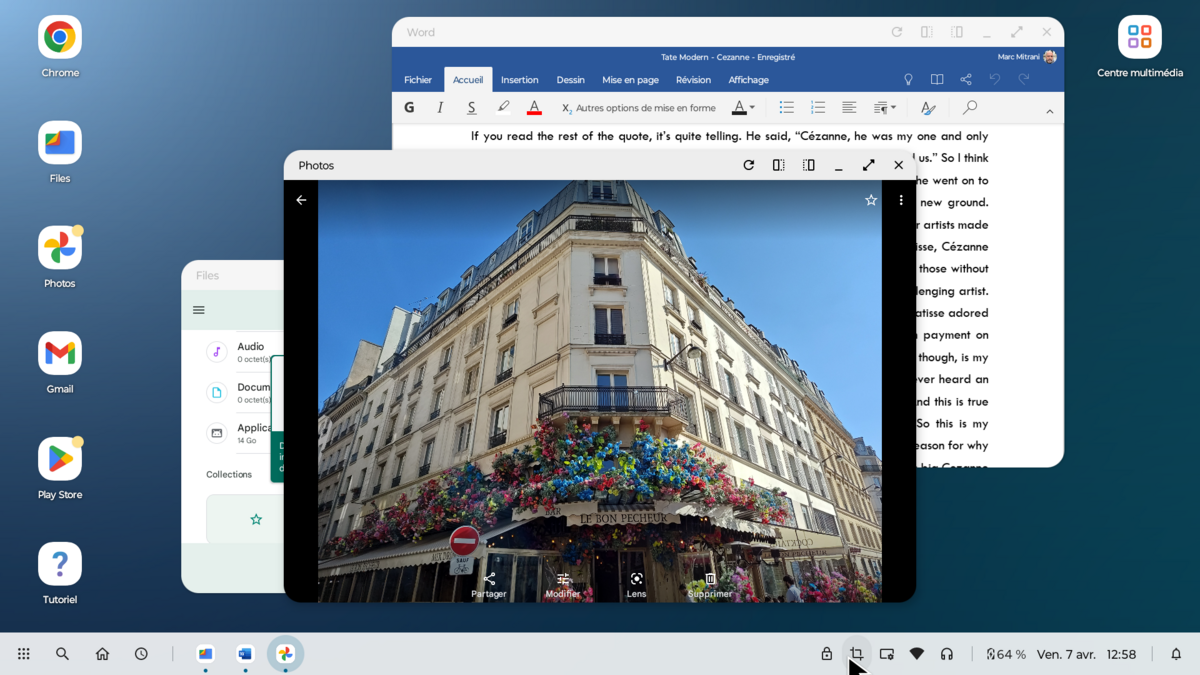Image resolution: width=1200 pixels, height=675 pixels.
Task: Undo last action in Word
Action: [994, 80]
